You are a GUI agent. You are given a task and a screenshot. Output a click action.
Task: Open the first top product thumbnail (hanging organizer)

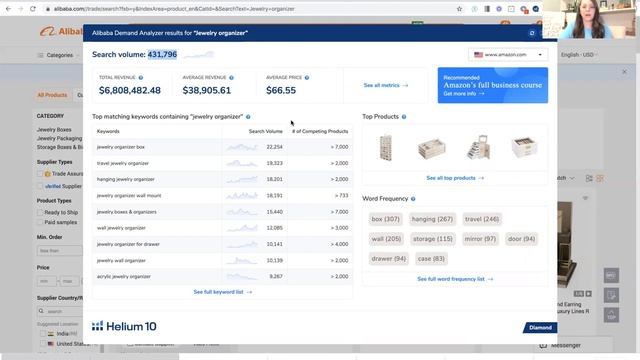tap(386, 148)
